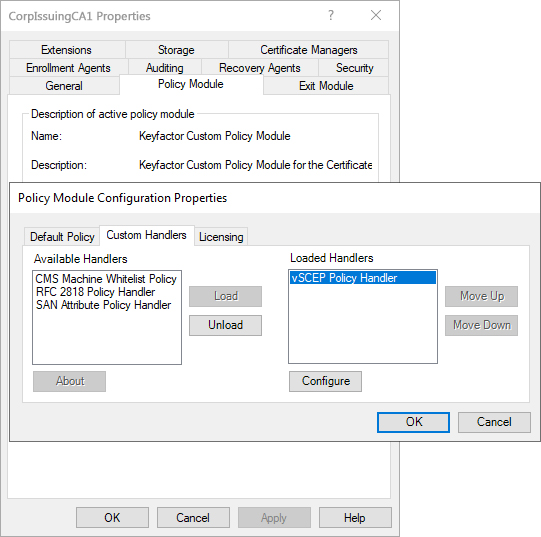The width and height of the screenshot is (541, 537).
Task: Switch to the Storage tab
Action: pos(176,50)
